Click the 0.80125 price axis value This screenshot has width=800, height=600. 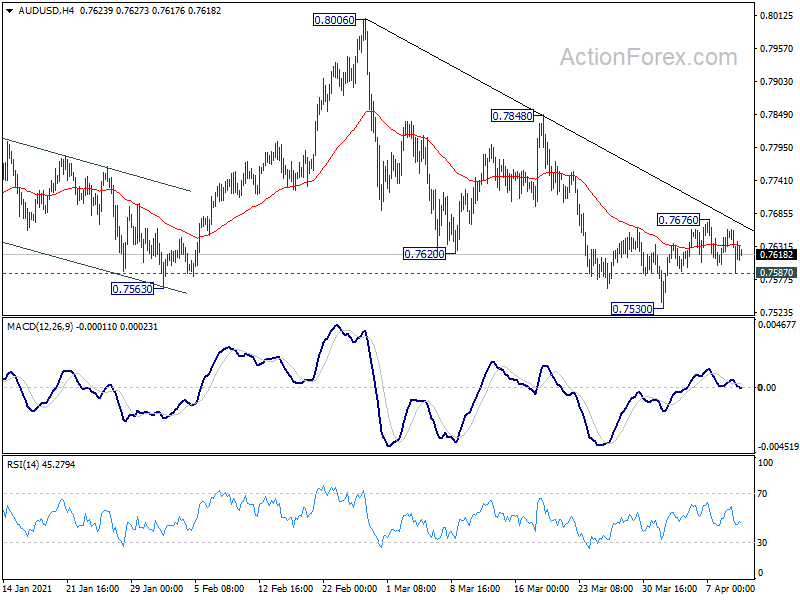tap(777, 16)
